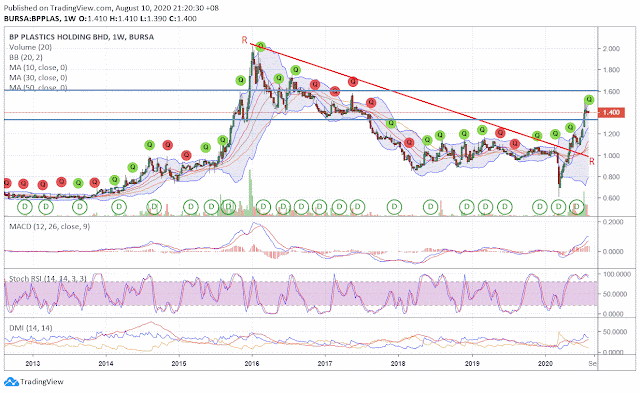640x393 pixels.
Task: Click the 2020 year label on time axis
Action: [x=546, y=363]
